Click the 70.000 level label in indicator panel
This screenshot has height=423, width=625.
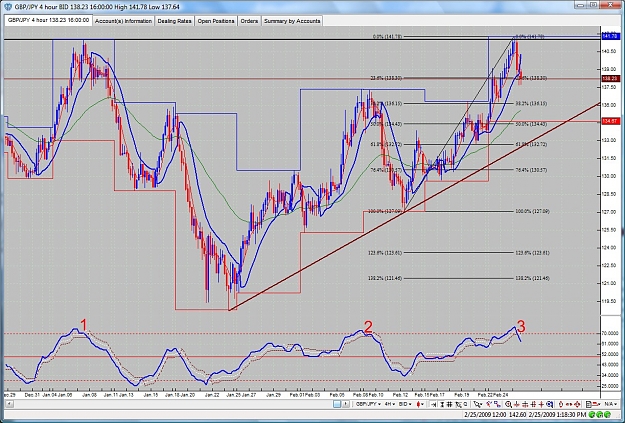point(609,333)
